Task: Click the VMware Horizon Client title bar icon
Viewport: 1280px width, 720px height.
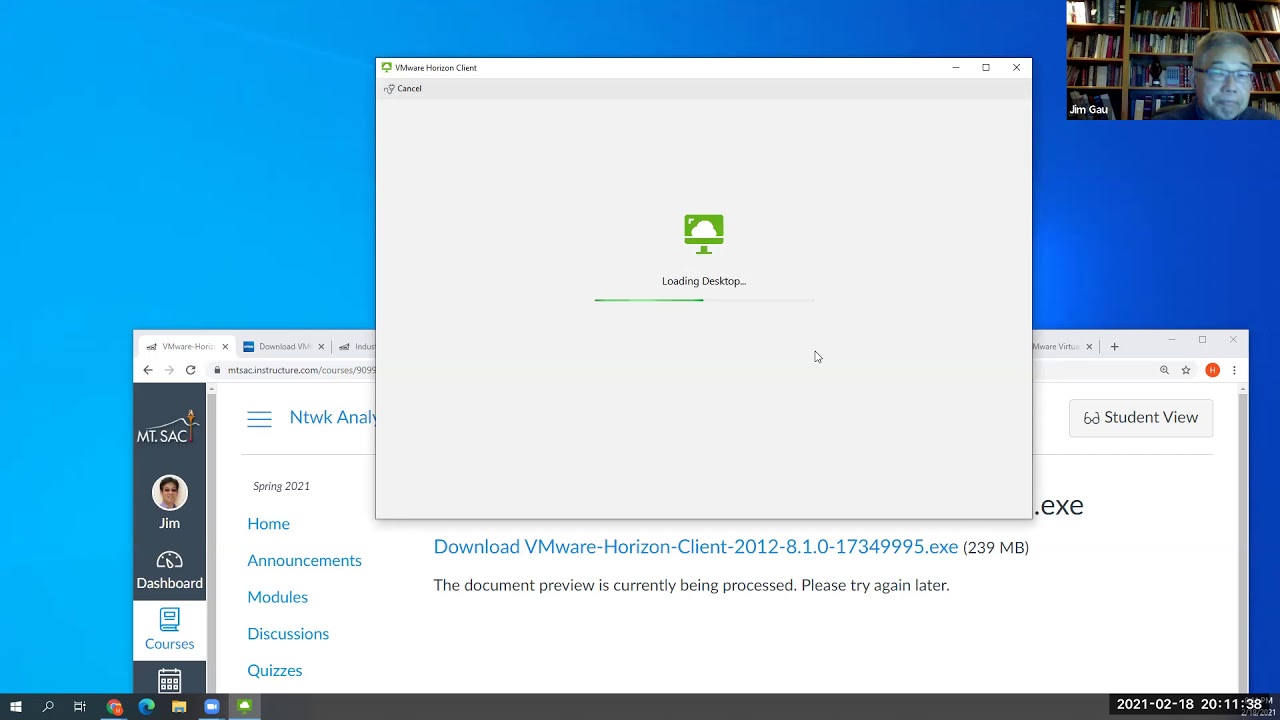Action: [x=387, y=68]
